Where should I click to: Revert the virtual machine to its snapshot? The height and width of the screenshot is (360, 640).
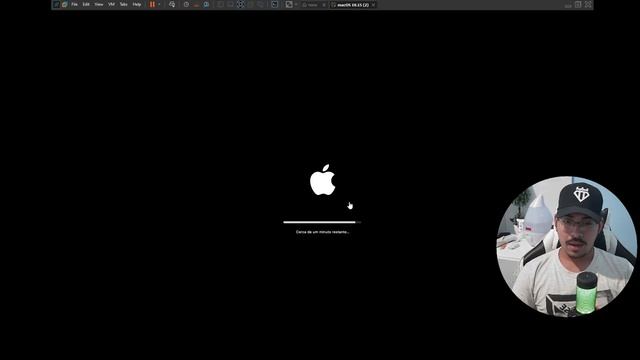[196, 4]
